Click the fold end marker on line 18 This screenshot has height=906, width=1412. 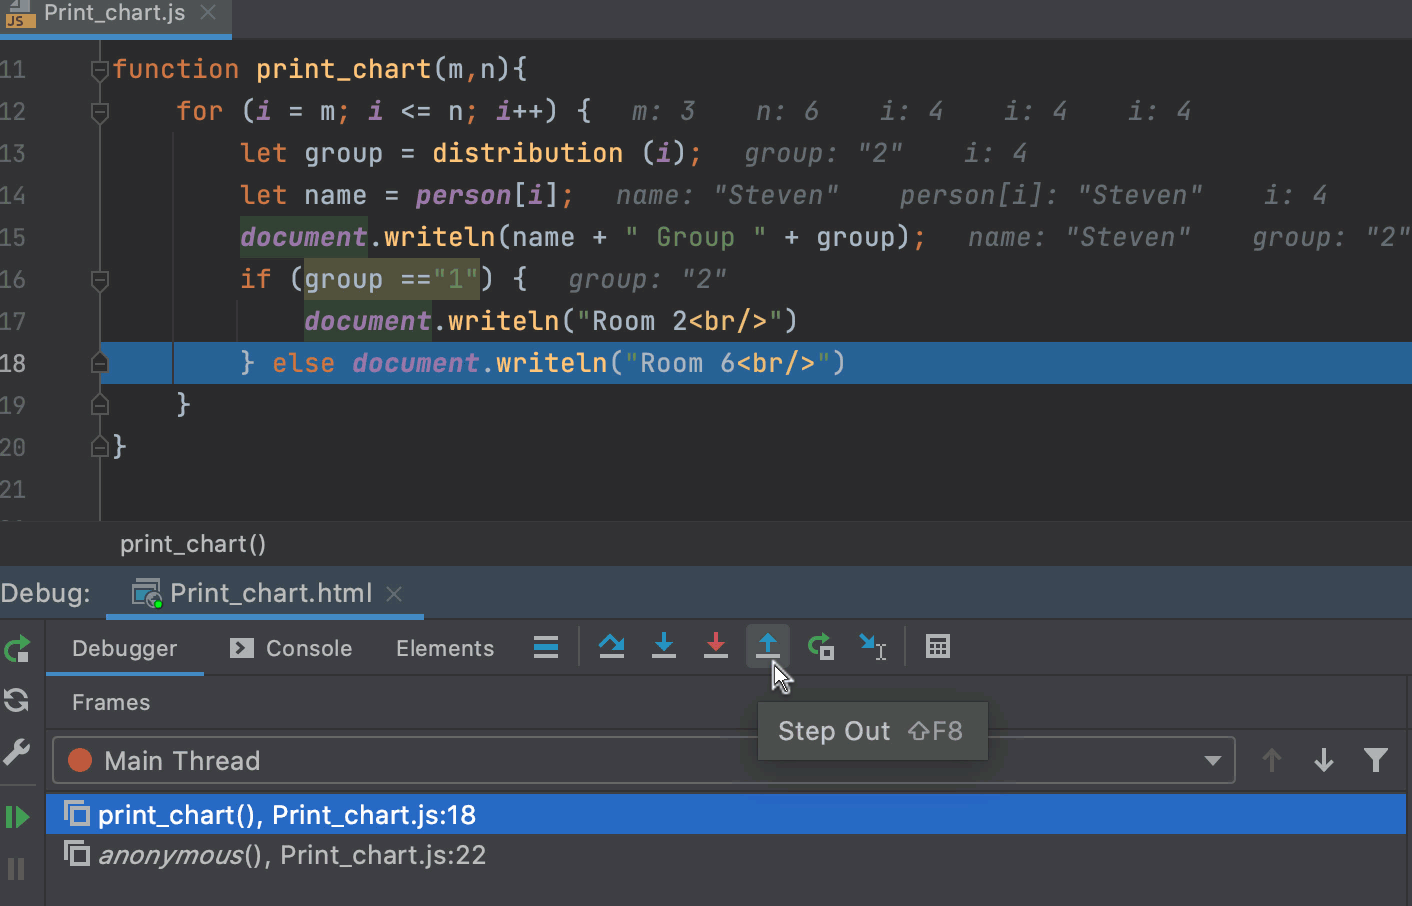pos(99,363)
